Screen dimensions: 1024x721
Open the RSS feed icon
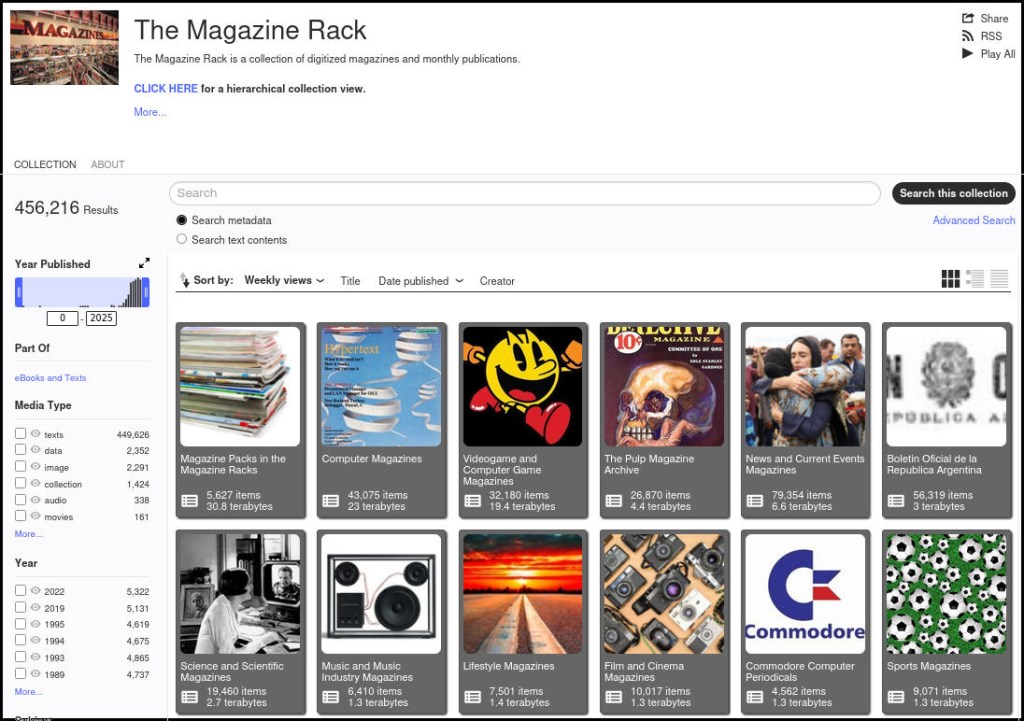tap(967, 36)
